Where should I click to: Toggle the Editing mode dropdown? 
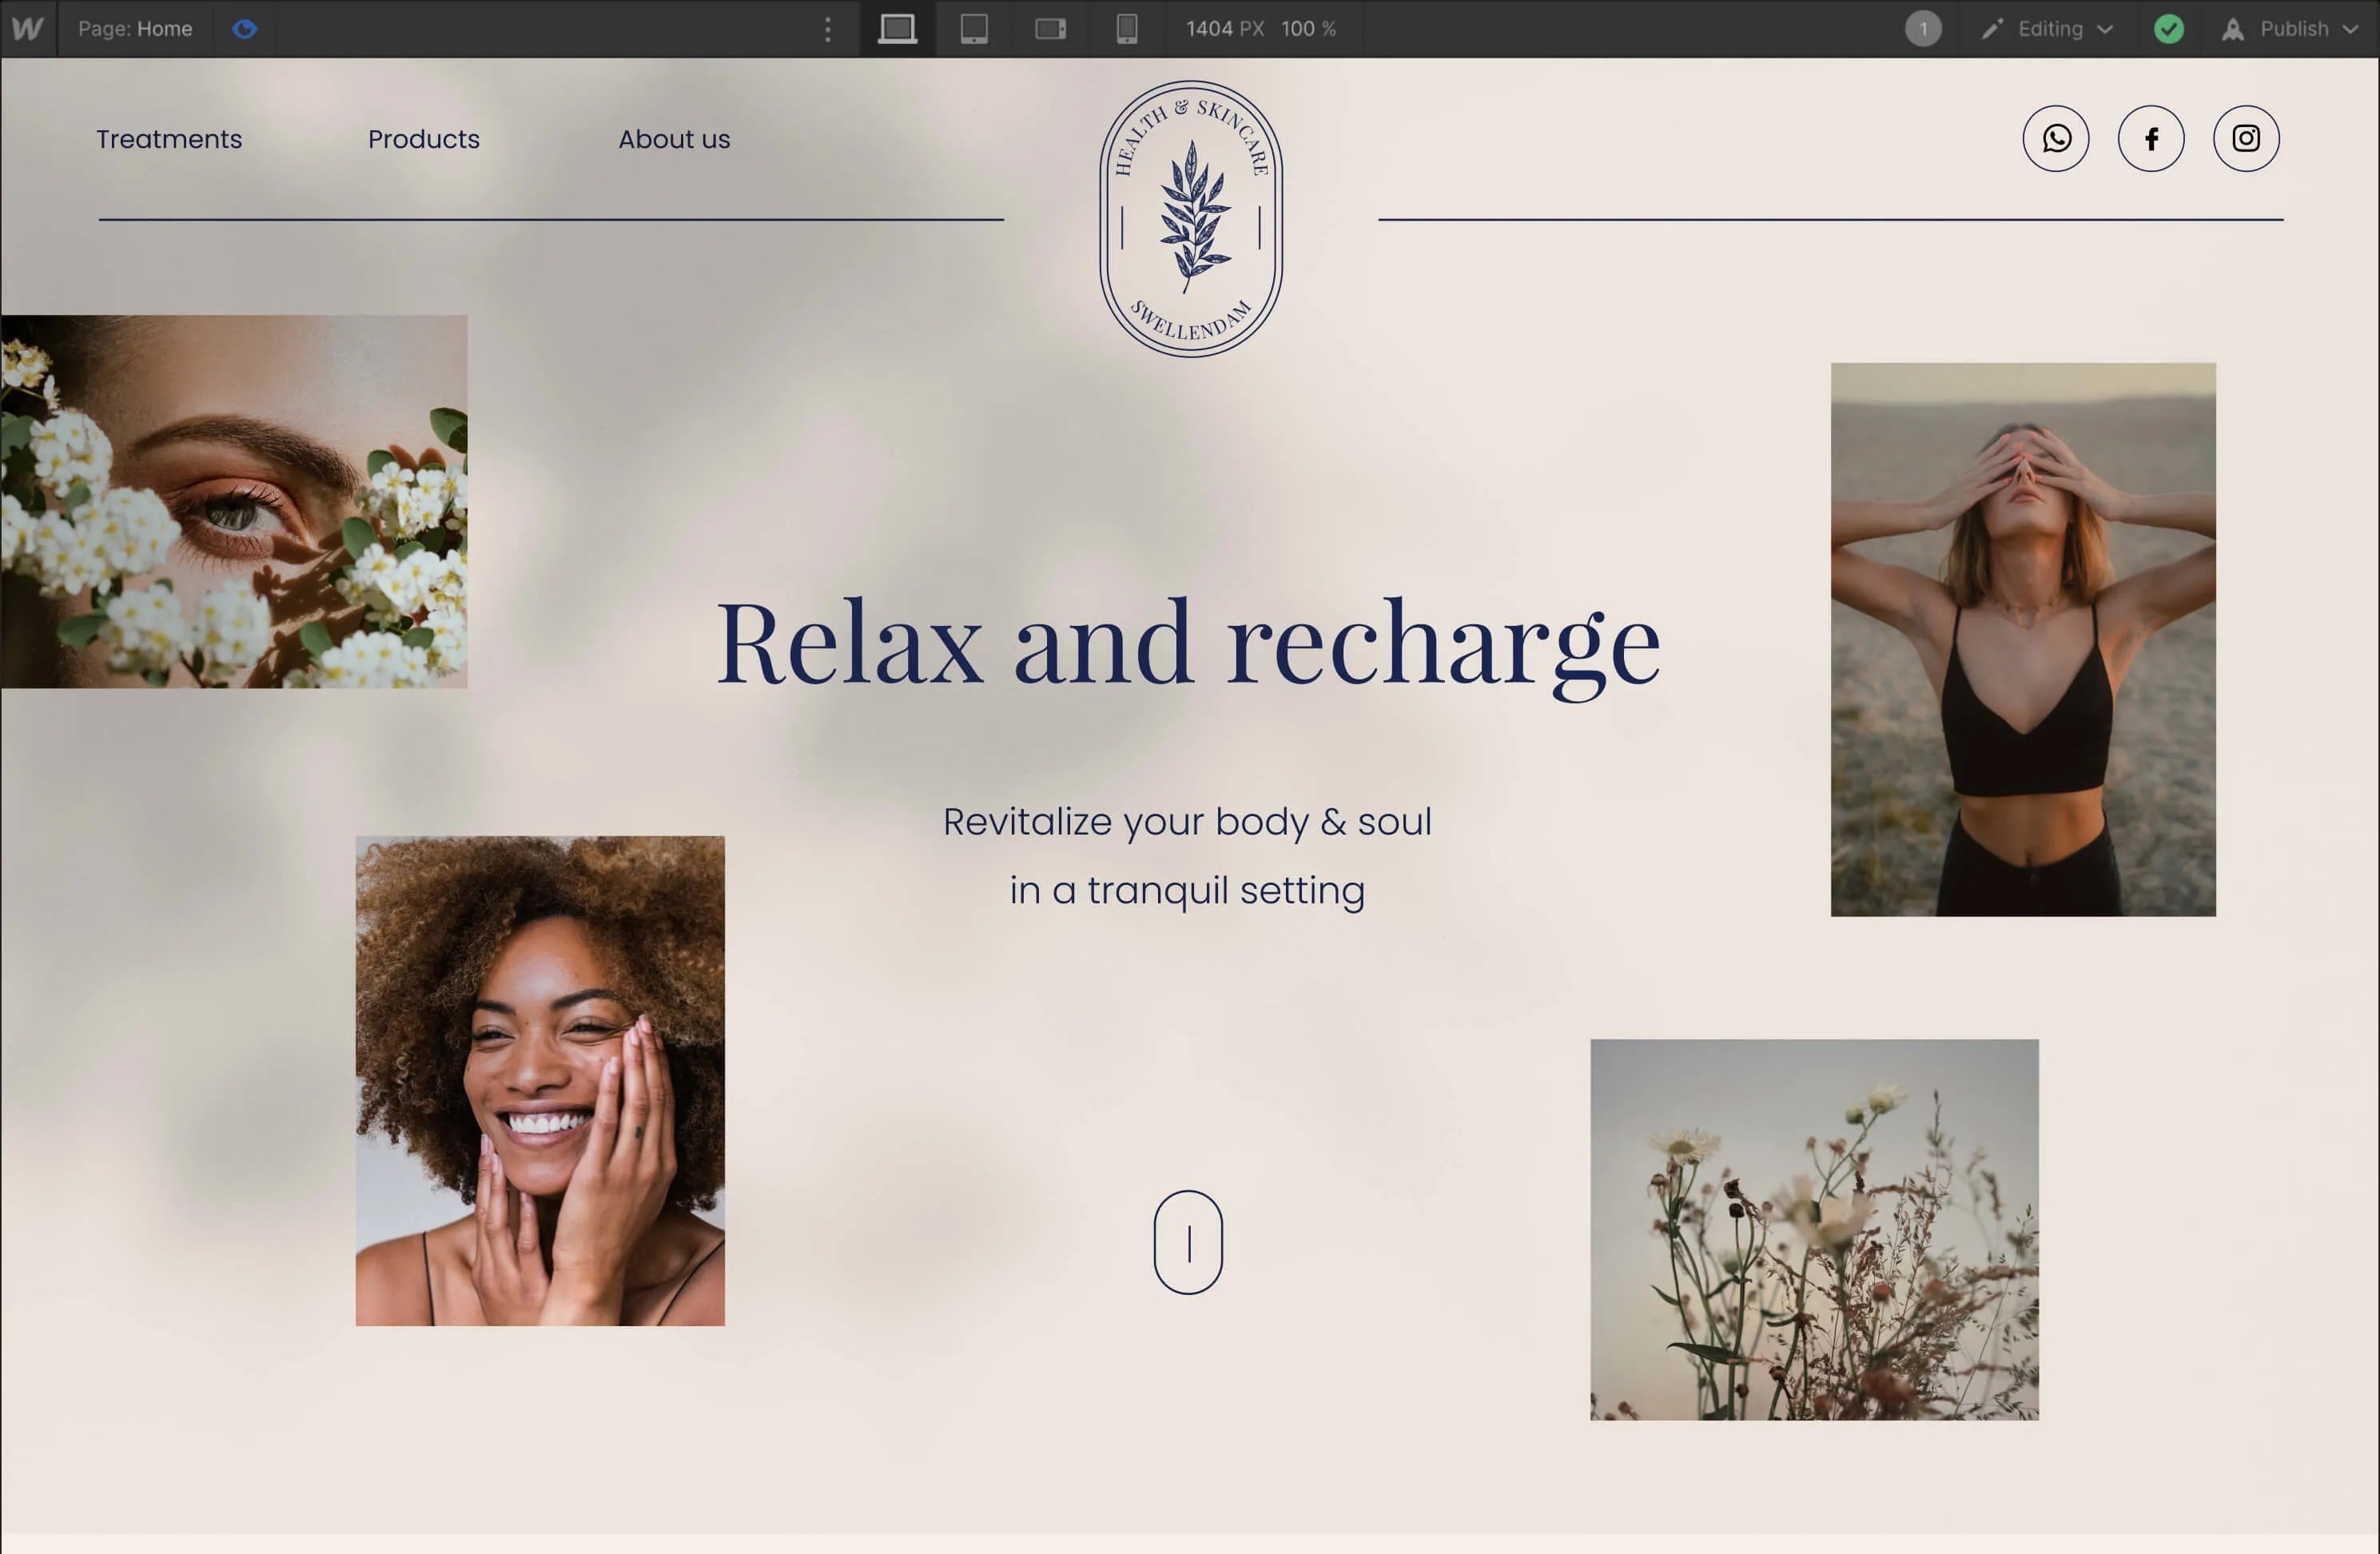(x=2052, y=28)
